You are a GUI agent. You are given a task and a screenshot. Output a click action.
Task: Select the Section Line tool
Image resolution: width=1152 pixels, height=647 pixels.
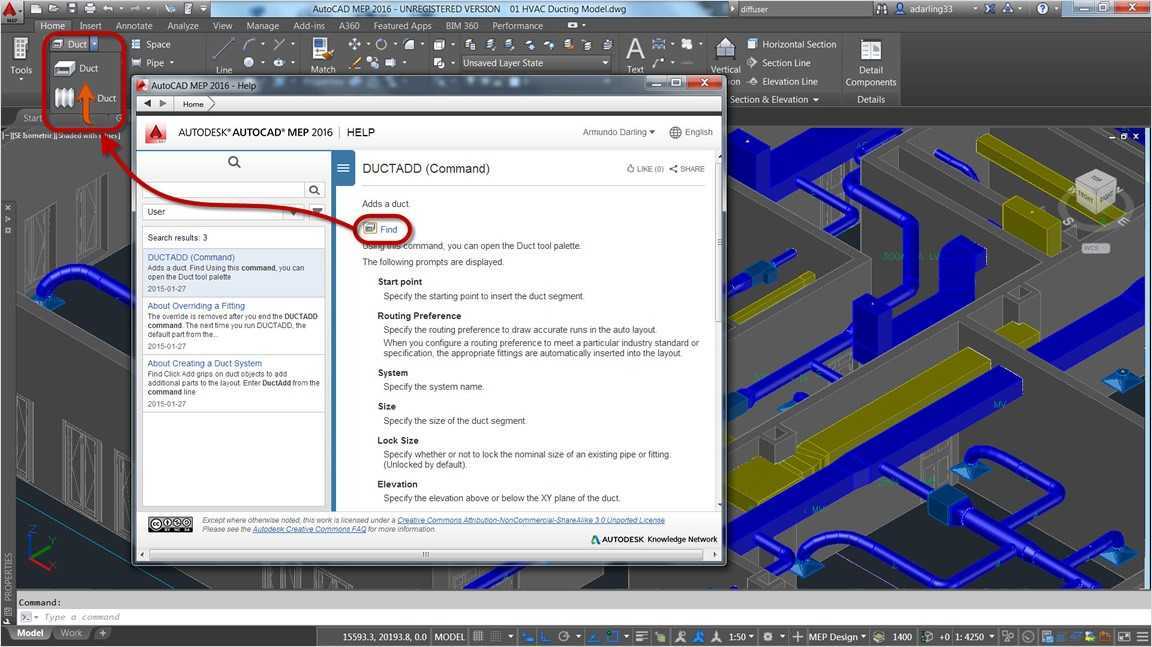[x=779, y=63]
